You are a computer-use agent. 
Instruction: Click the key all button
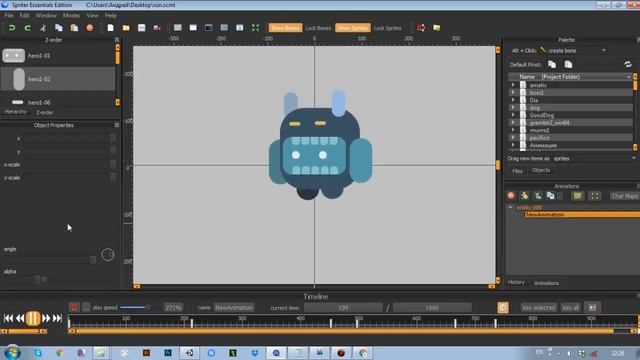(x=571, y=308)
